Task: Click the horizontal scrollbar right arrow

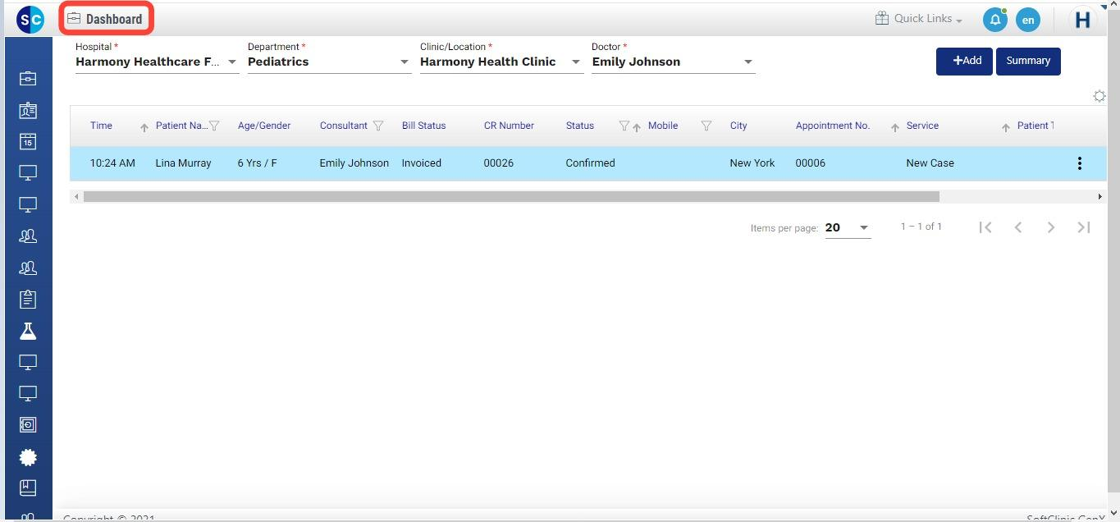Action: (1101, 196)
